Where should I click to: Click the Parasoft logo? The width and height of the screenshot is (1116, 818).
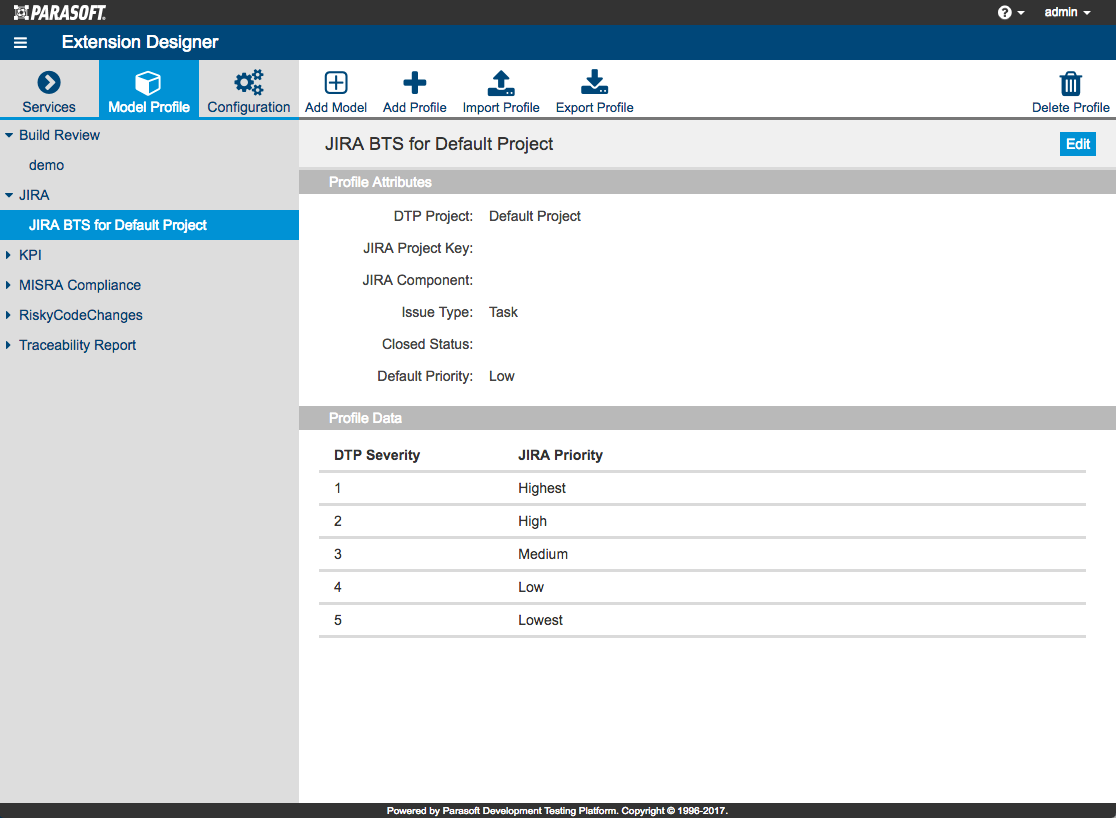point(60,12)
